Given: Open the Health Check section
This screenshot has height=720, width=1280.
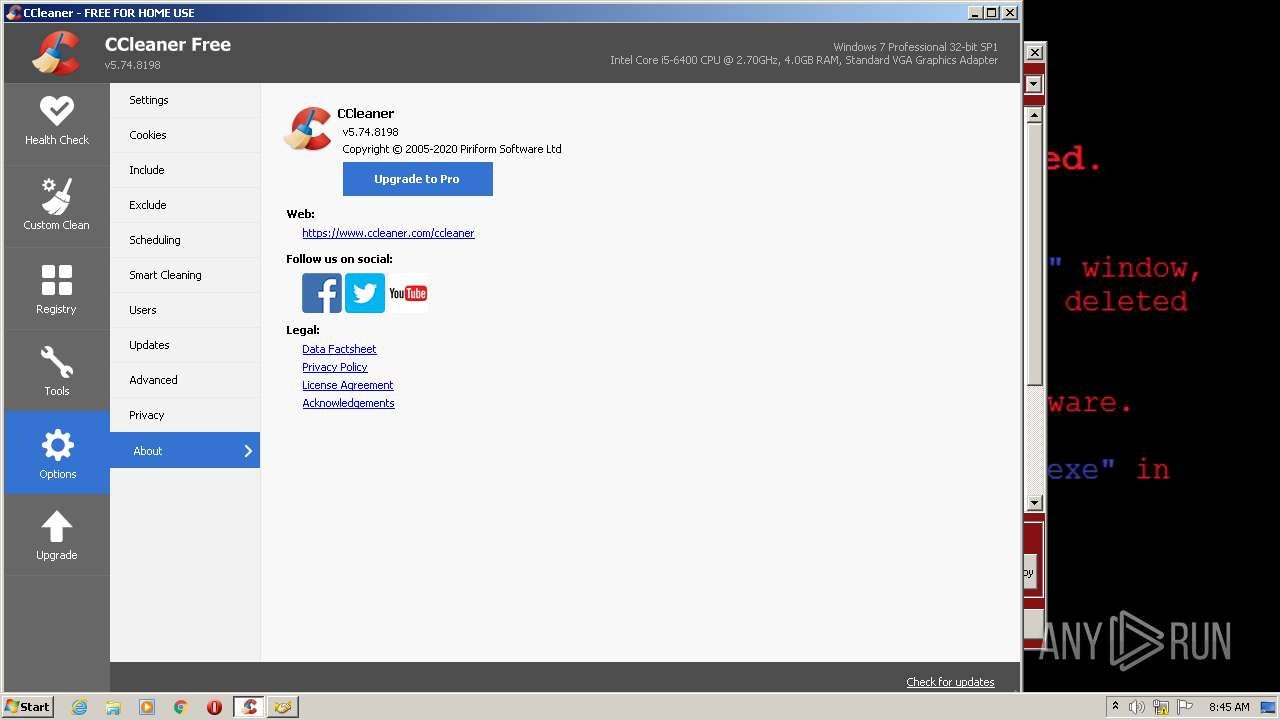Looking at the screenshot, I should click(x=57, y=123).
